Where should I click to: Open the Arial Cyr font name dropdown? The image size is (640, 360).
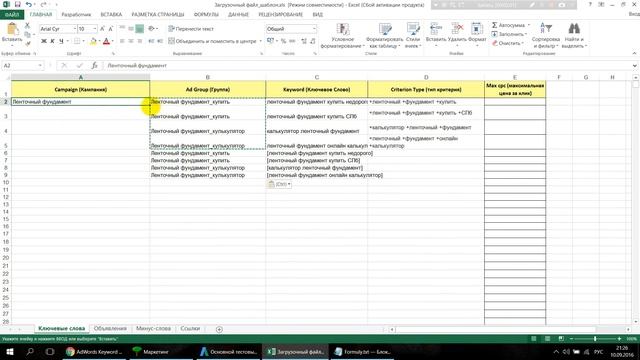pyautogui.click(x=74, y=29)
